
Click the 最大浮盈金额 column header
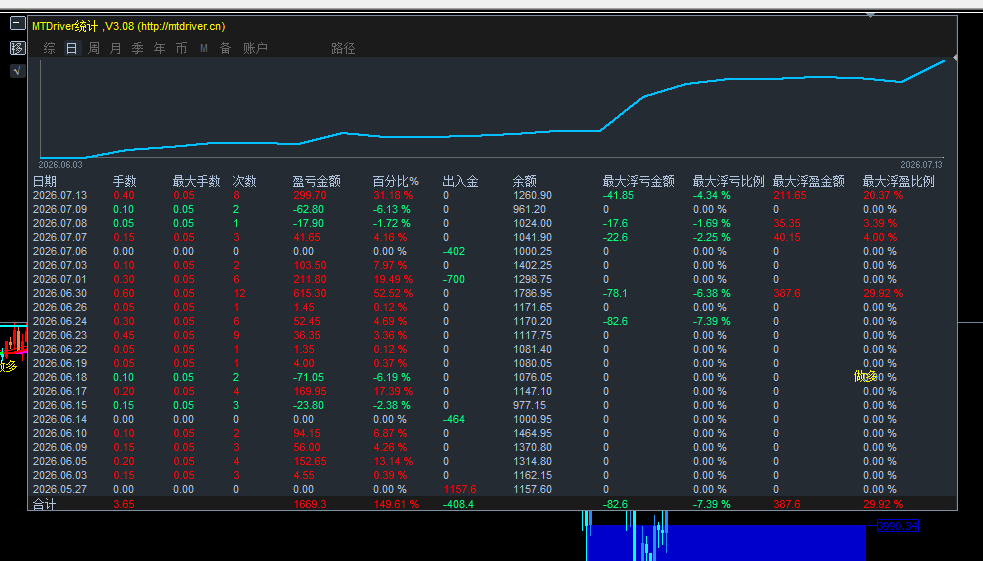coord(809,181)
